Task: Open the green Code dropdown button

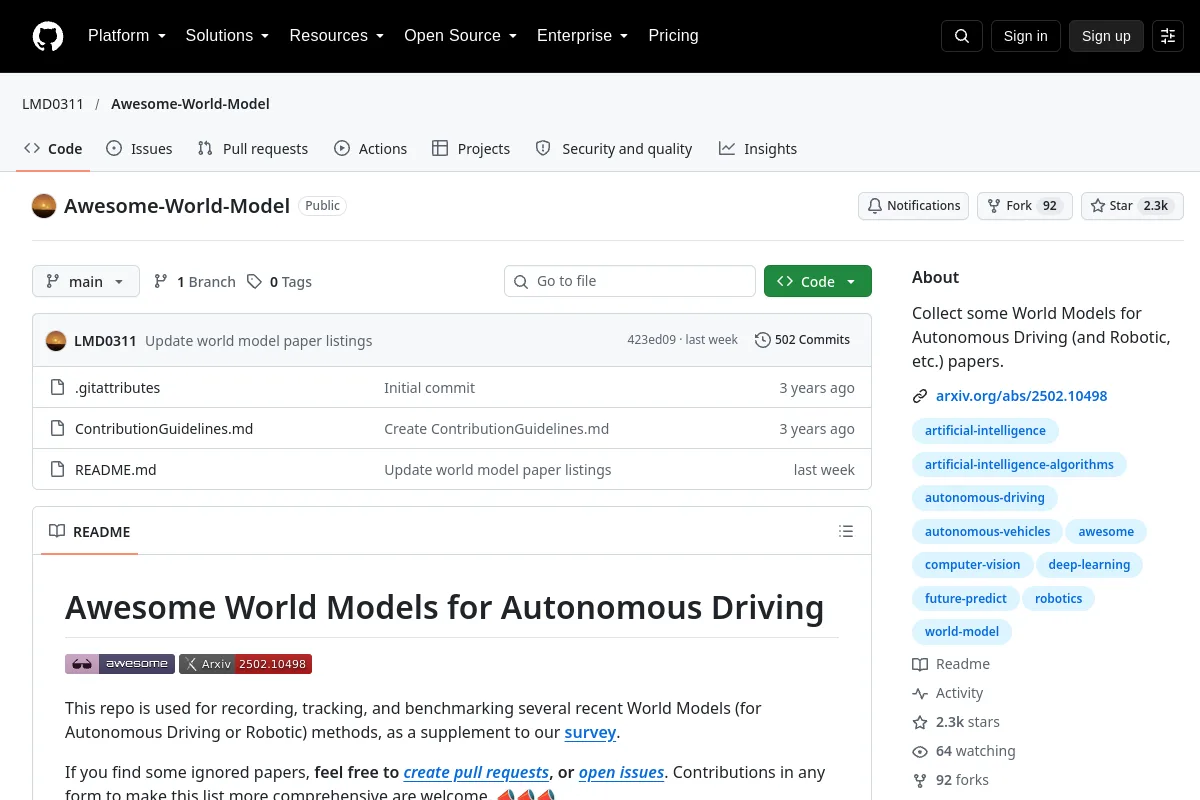Action: [x=818, y=282]
